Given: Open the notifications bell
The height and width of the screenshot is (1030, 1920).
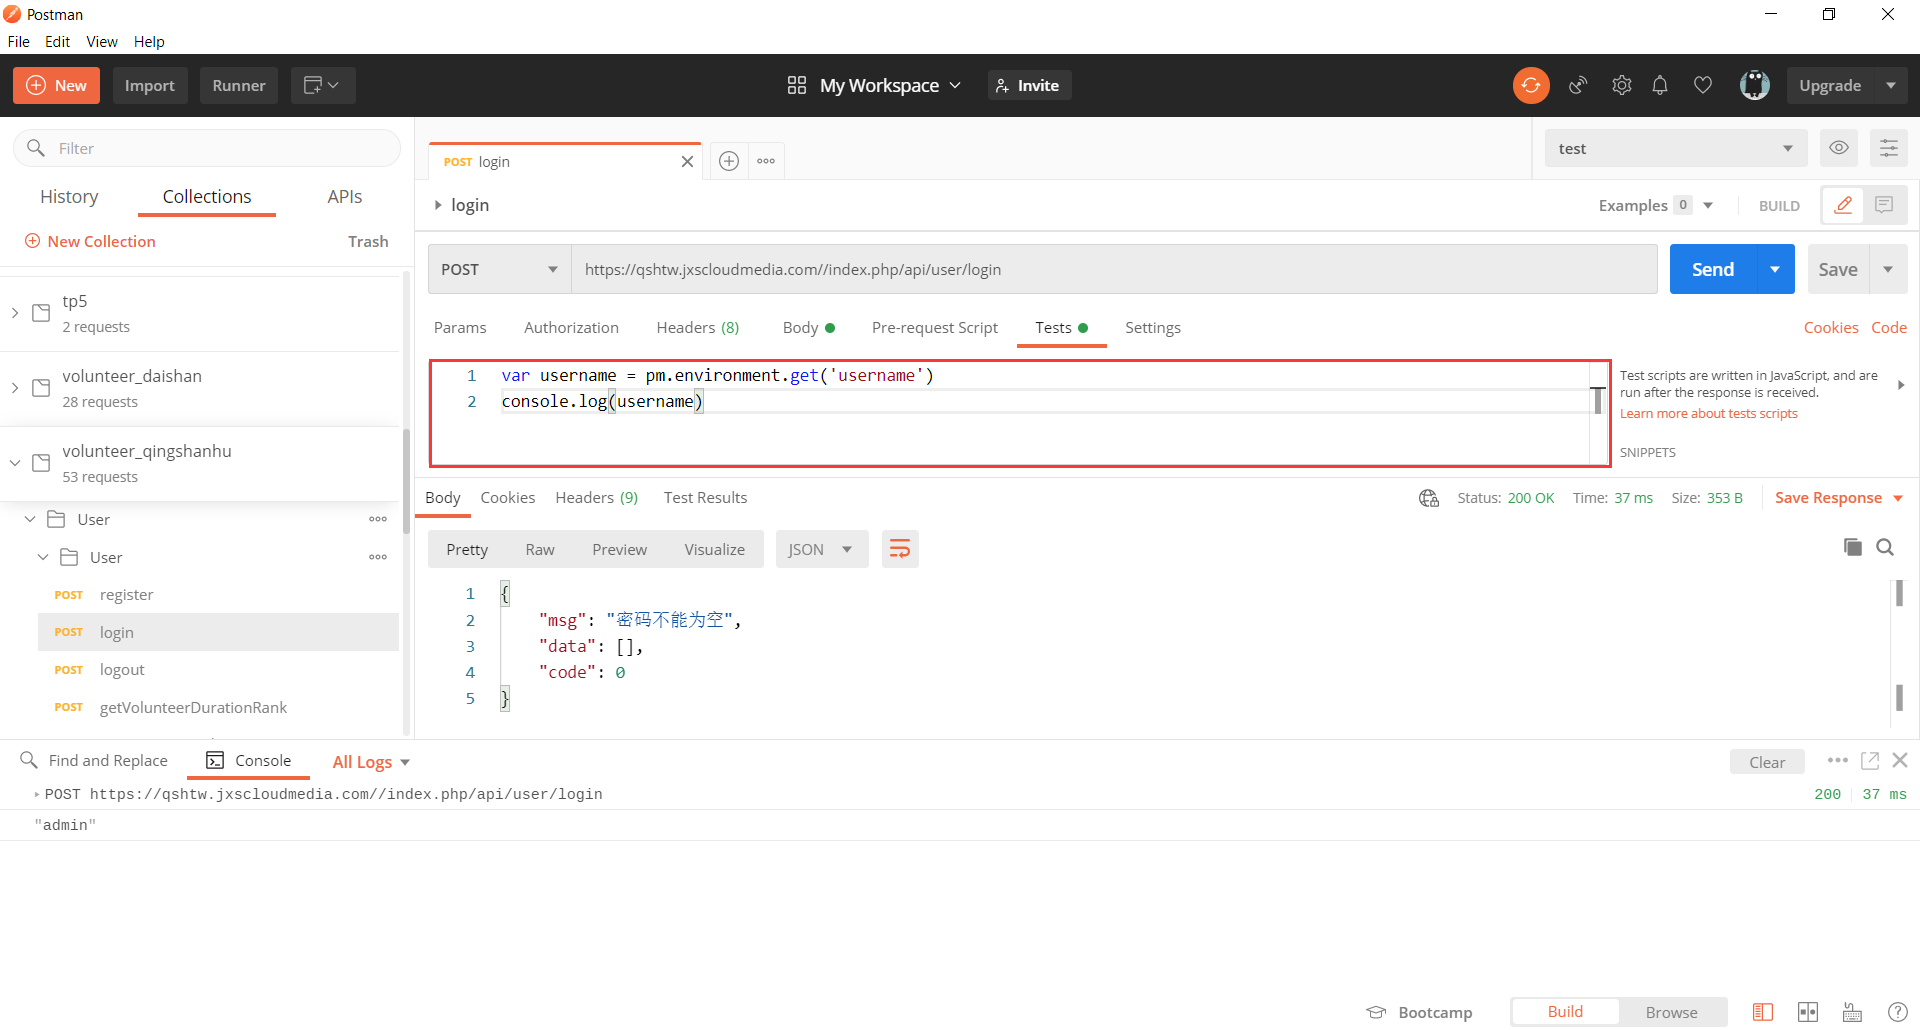Looking at the screenshot, I should click(1660, 85).
